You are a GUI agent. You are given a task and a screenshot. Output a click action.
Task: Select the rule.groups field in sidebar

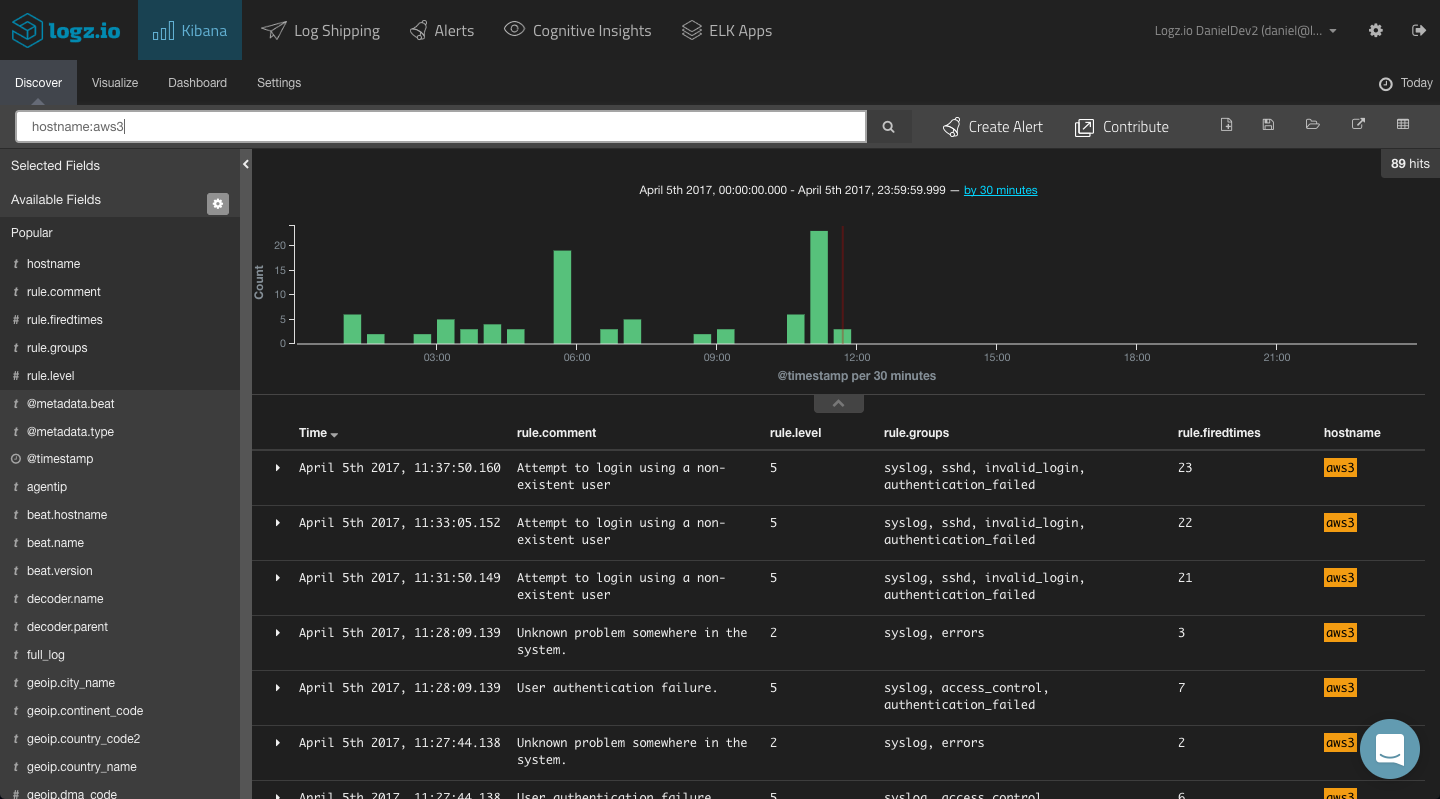click(57, 348)
